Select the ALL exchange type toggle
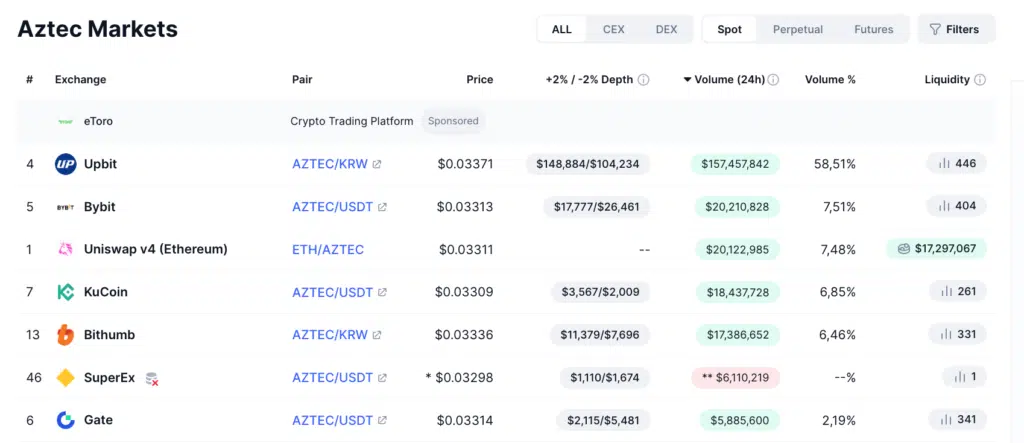This screenshot has width=1024, height=443. pyautogui.click(x=562, y=29)
